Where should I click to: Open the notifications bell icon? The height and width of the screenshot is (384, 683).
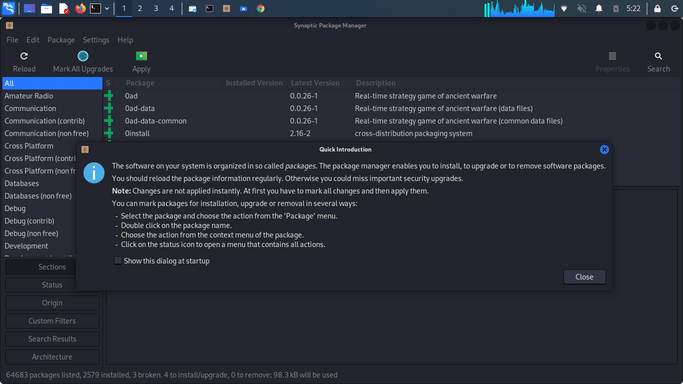599,8
